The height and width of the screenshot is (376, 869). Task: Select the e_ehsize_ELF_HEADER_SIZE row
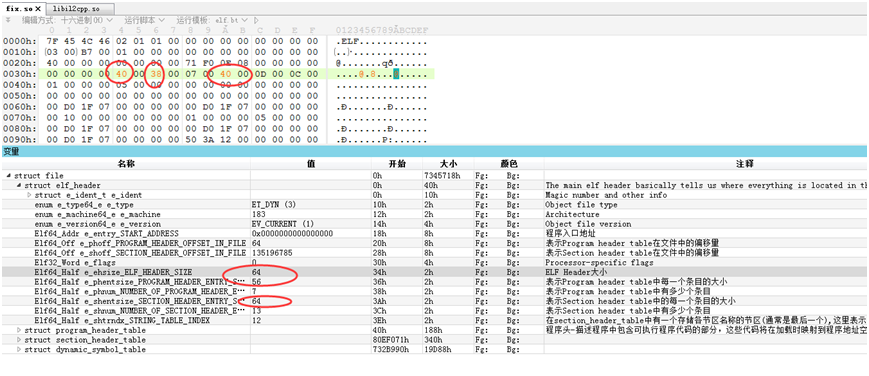[434, 272]
